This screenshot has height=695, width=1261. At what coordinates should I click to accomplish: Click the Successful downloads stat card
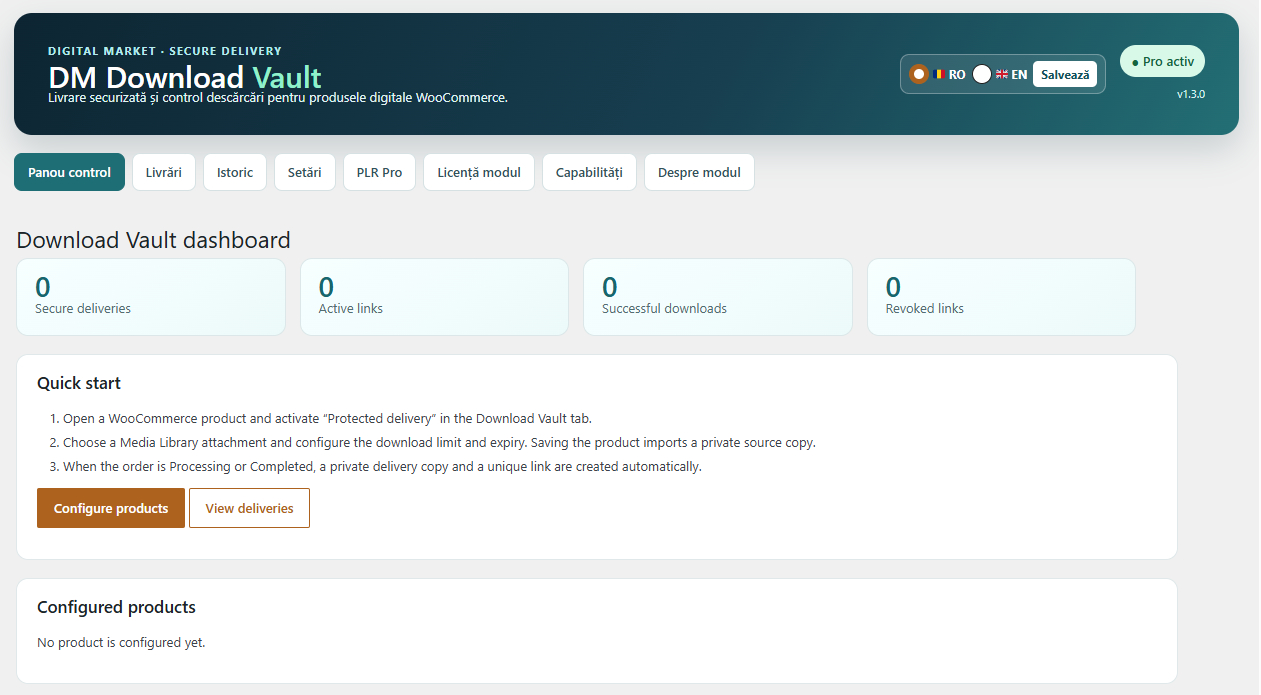tap(718, 297)
